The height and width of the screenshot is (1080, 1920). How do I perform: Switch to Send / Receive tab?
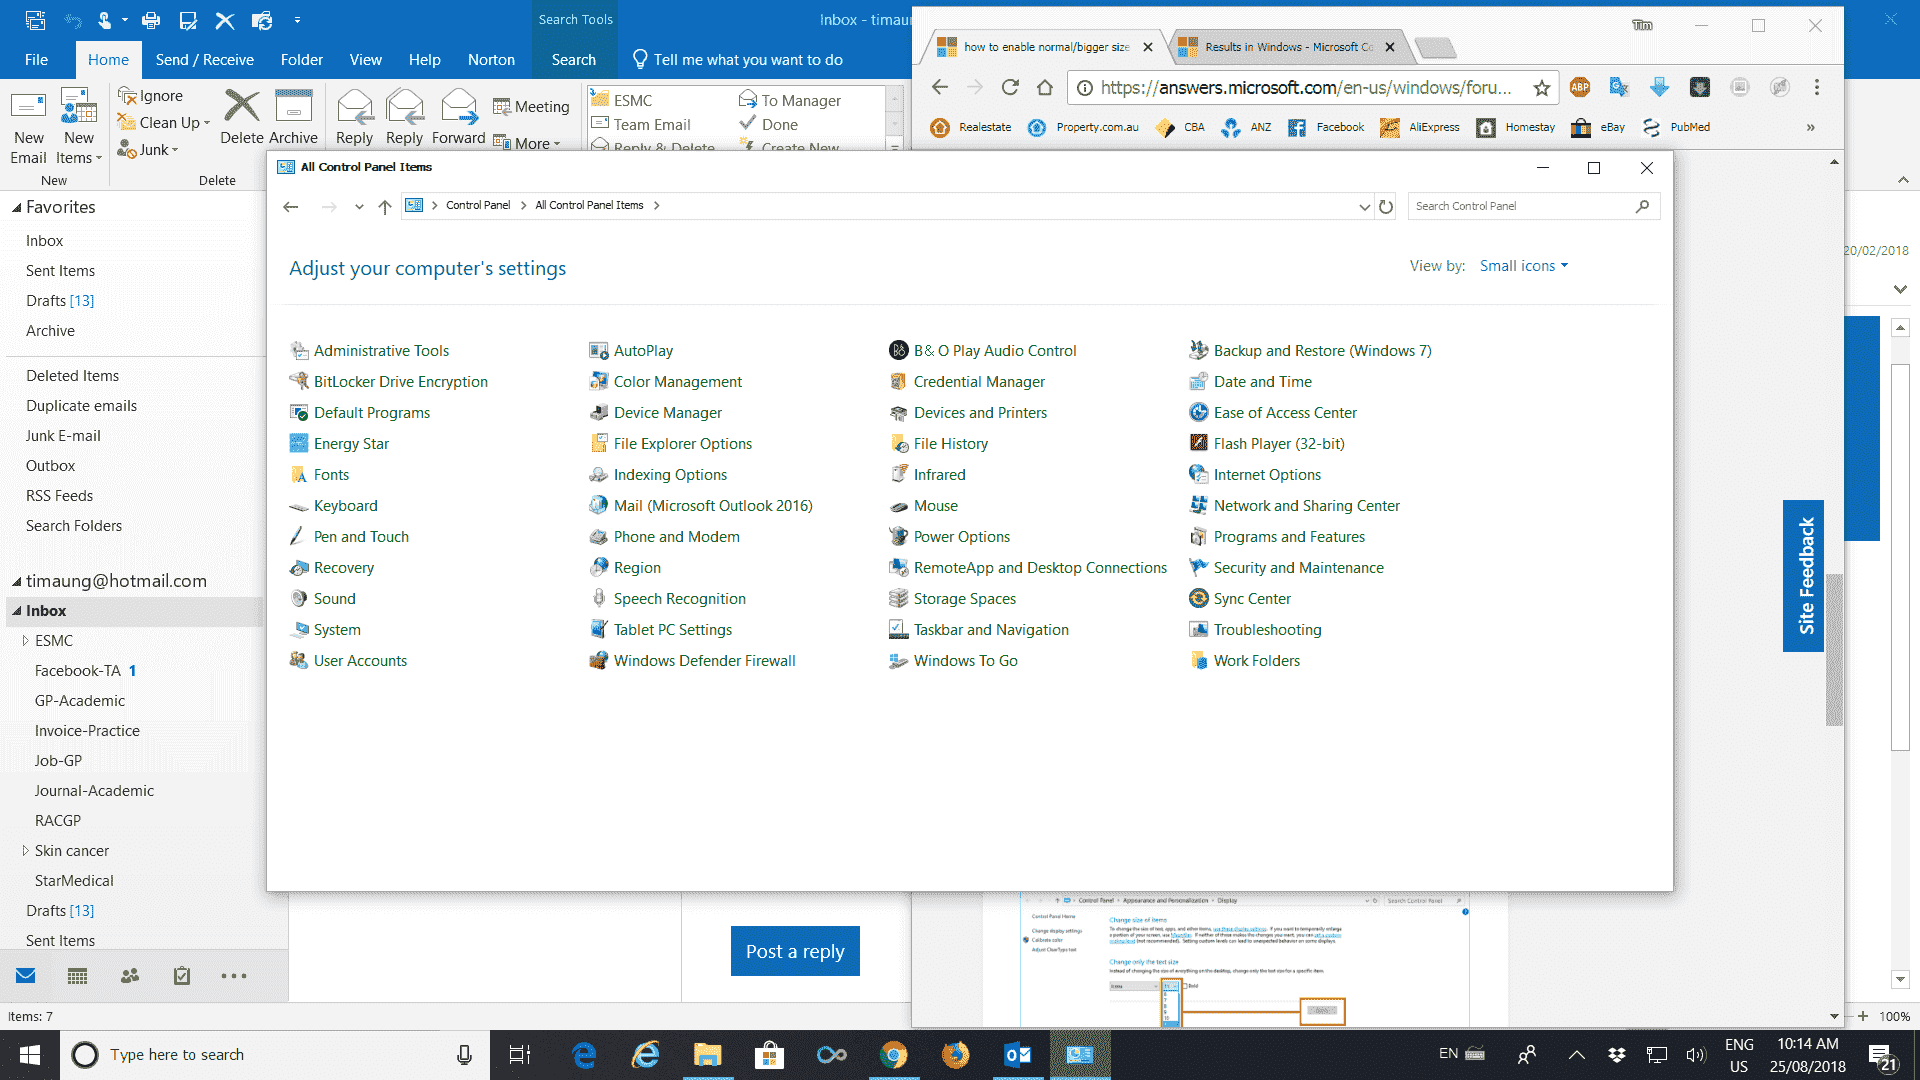click(204, 60)
